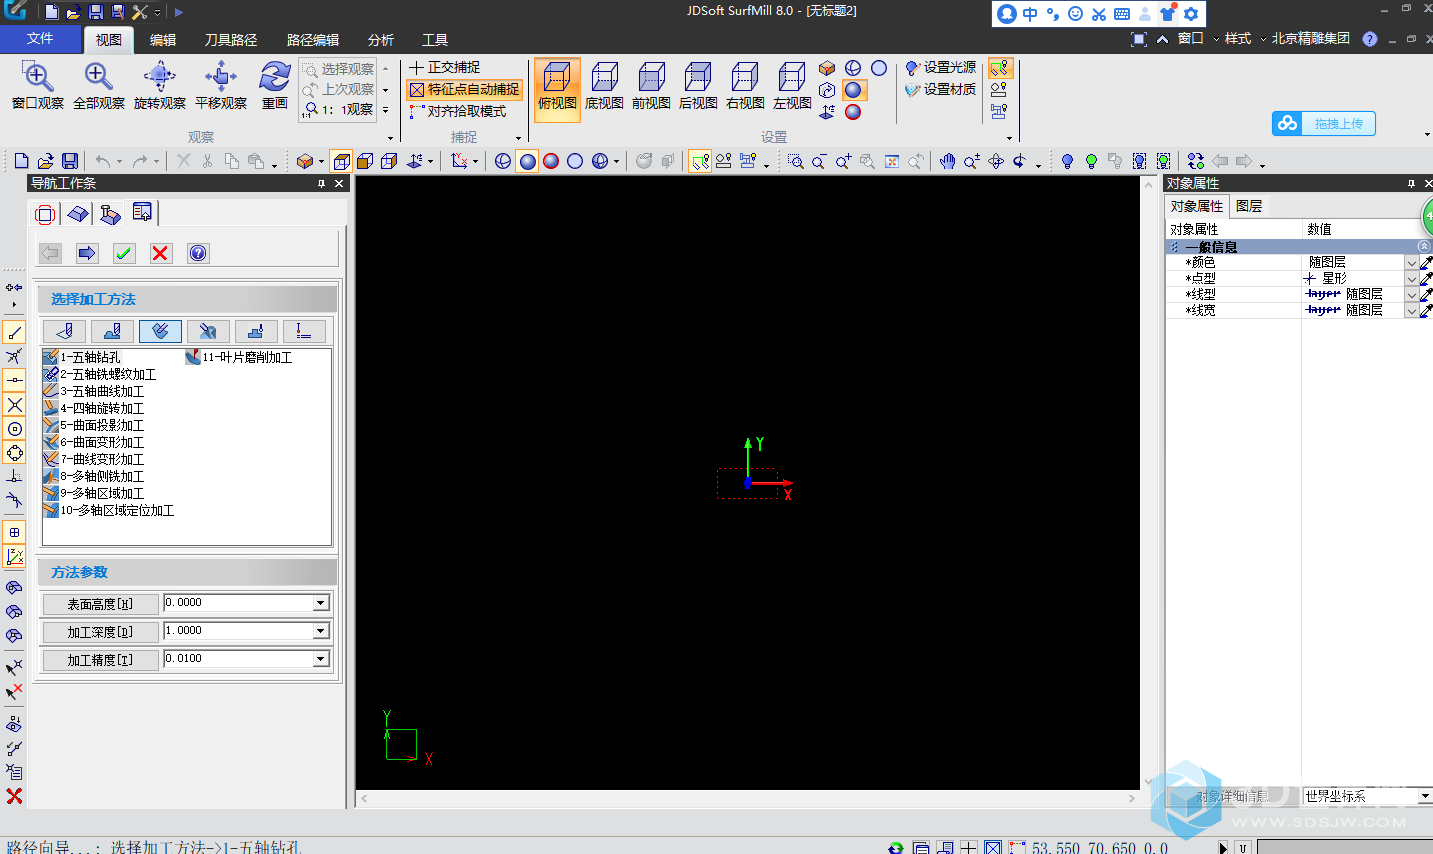Switch to the 刀具路径 ribbon tab
The image size is (1433, 854).
(x=231, y=40)
